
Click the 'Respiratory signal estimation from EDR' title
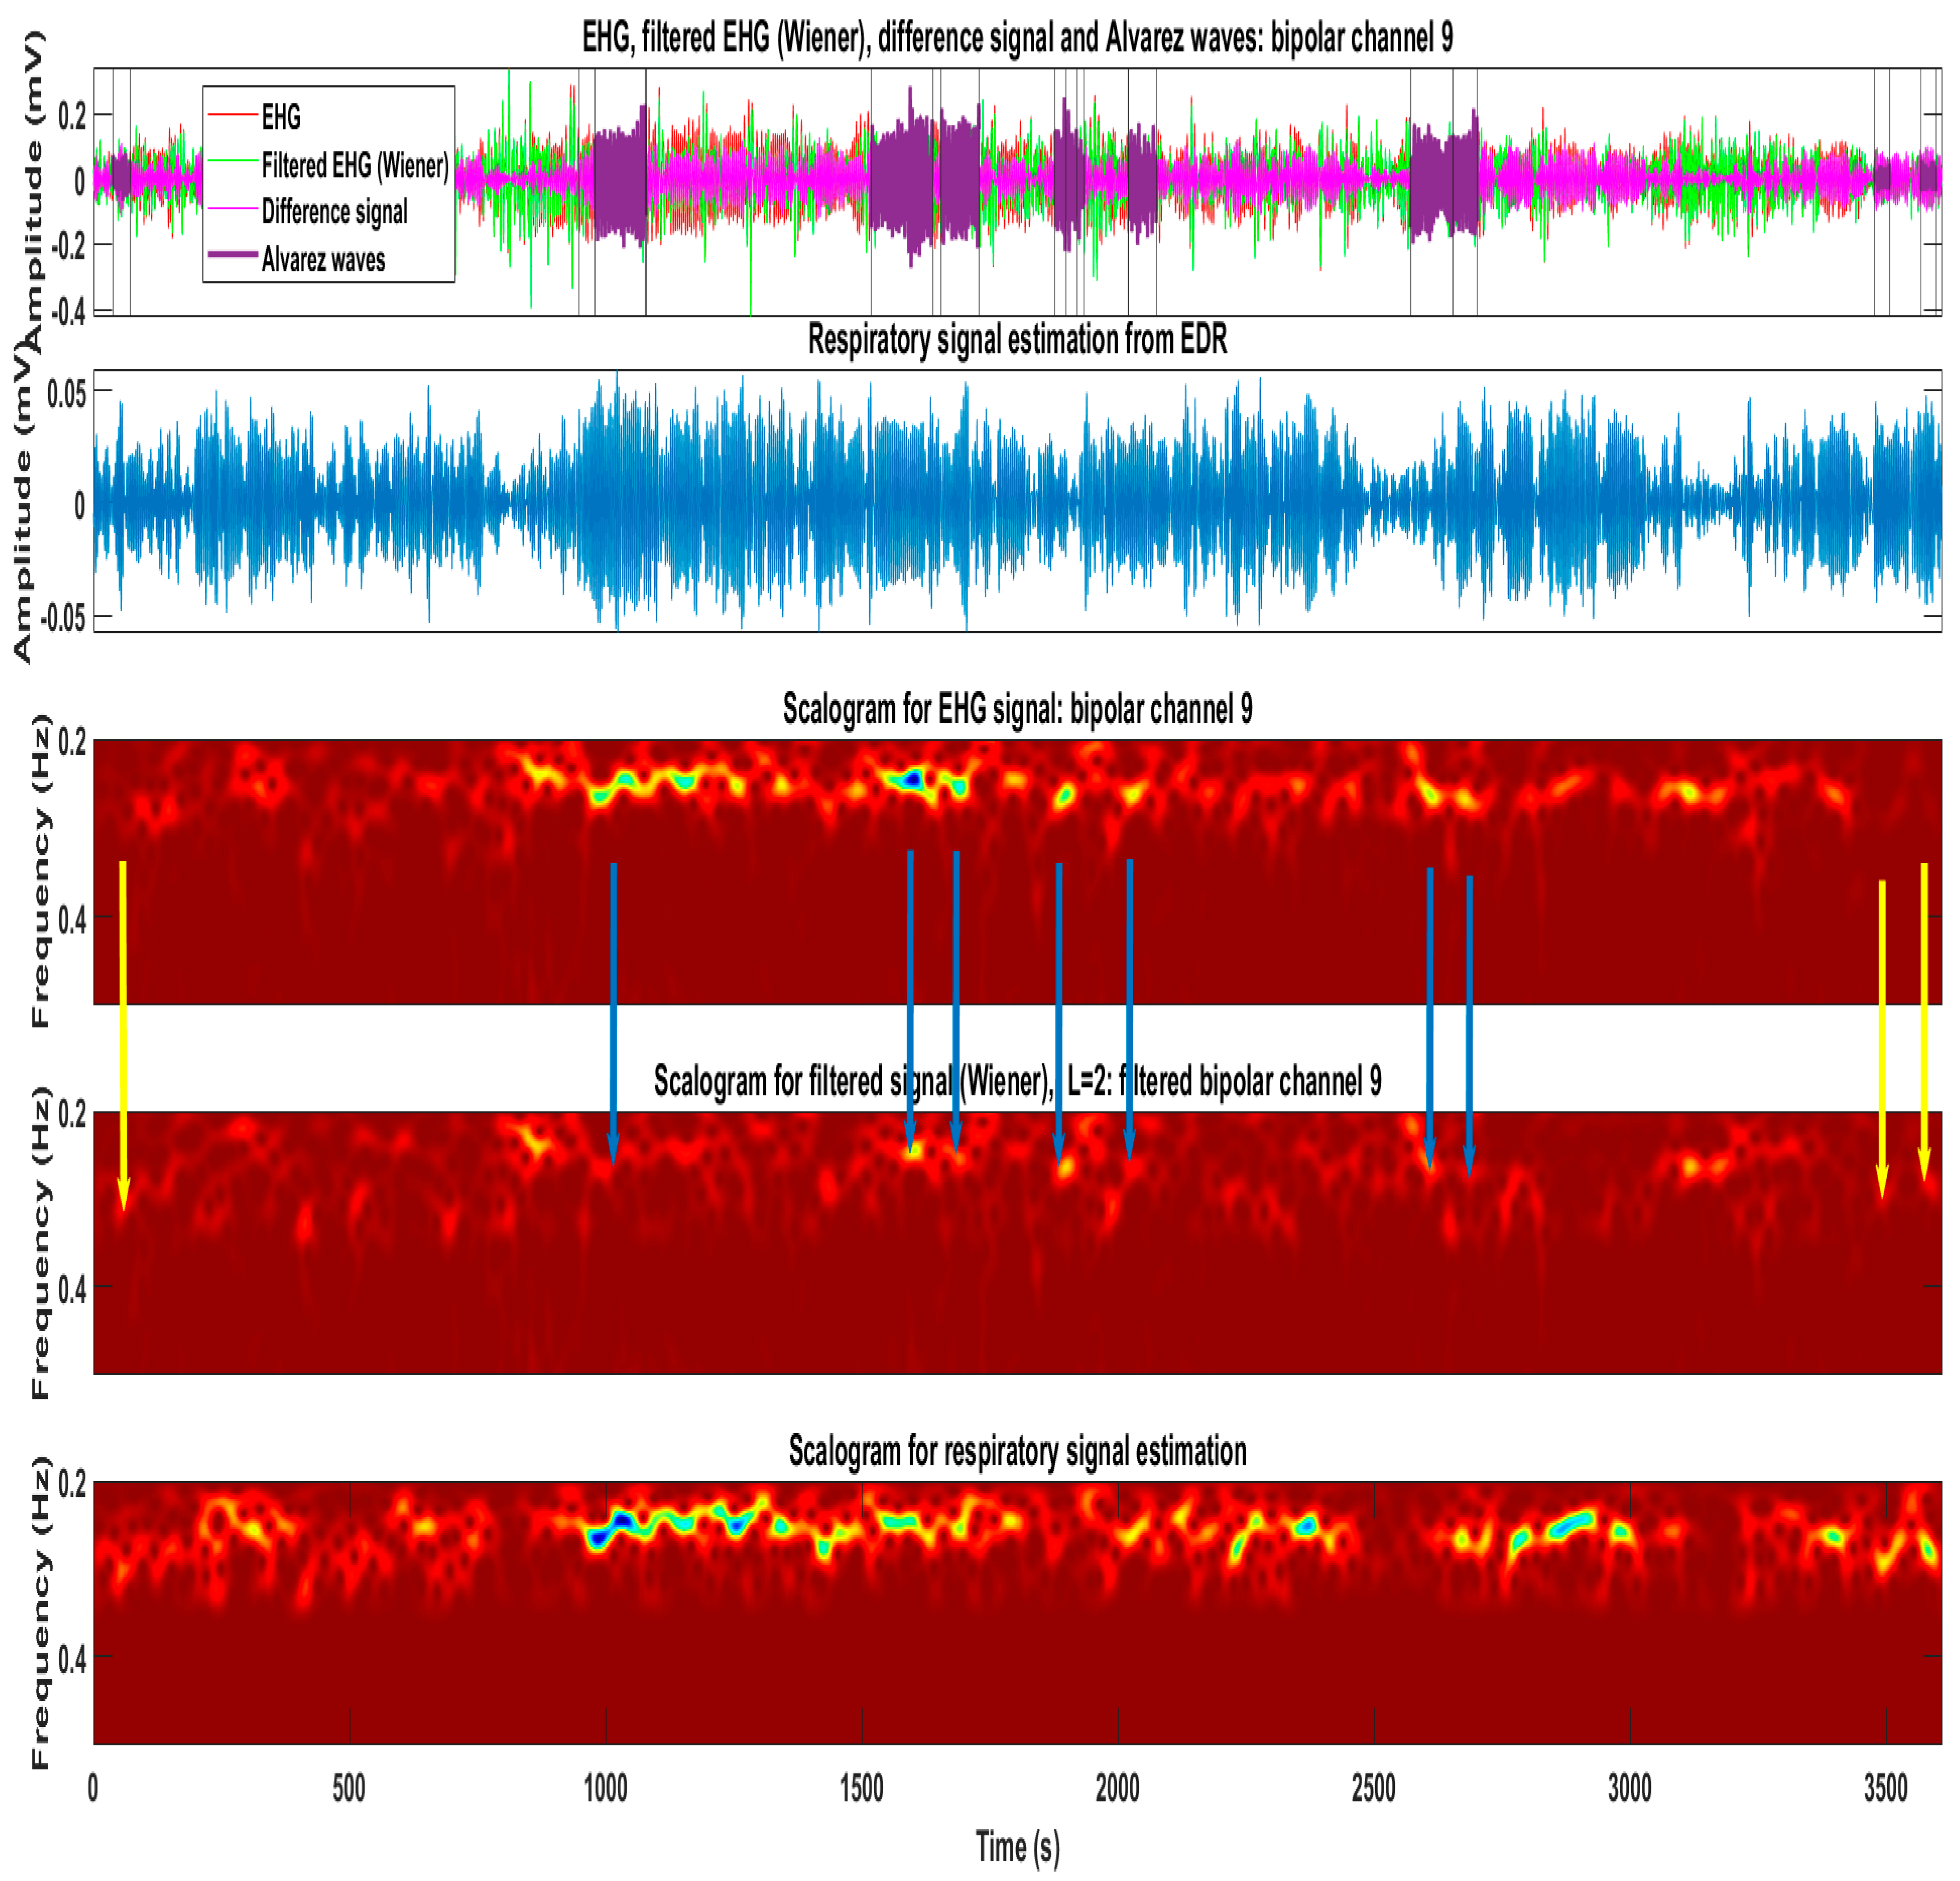click(1017, 340)
